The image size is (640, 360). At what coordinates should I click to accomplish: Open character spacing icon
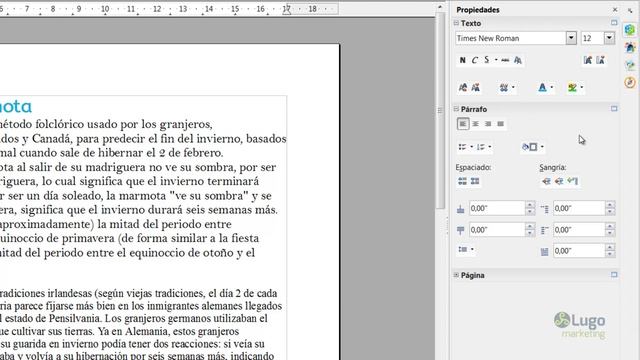tap(504, 87)
